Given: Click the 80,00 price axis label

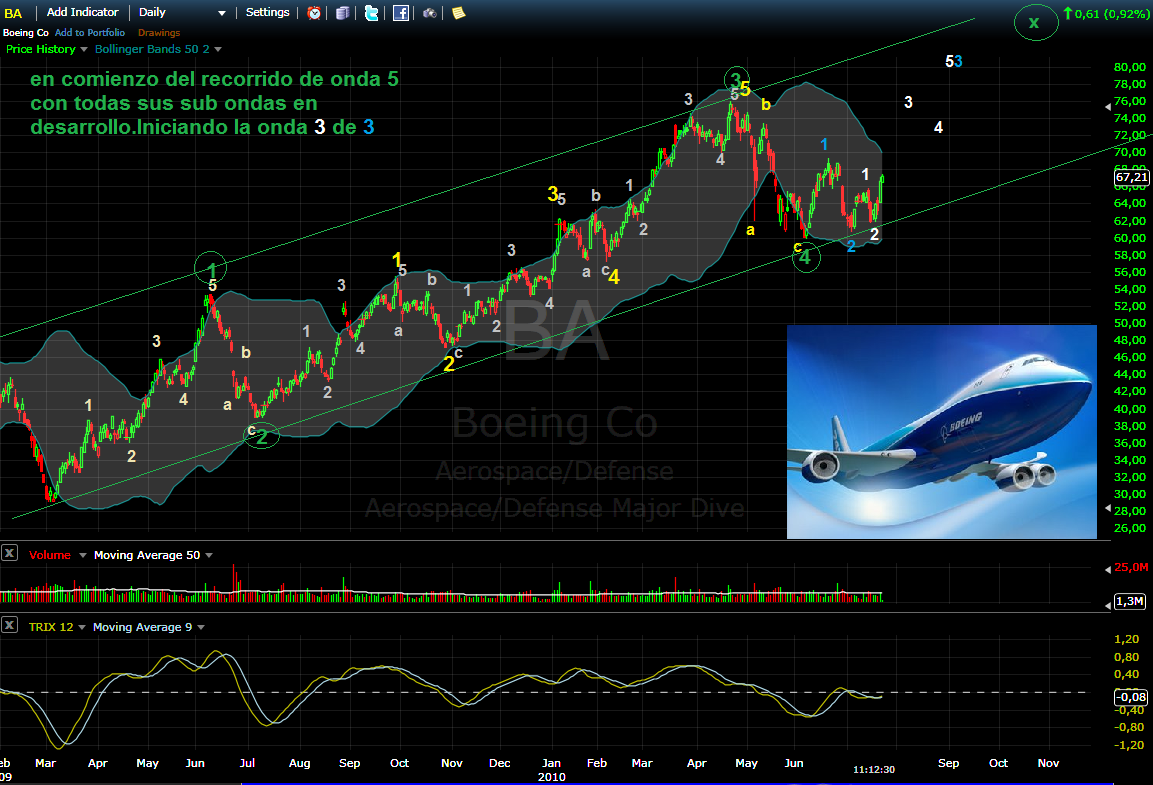Looking at the screenshot, I should click(1129, 67).
